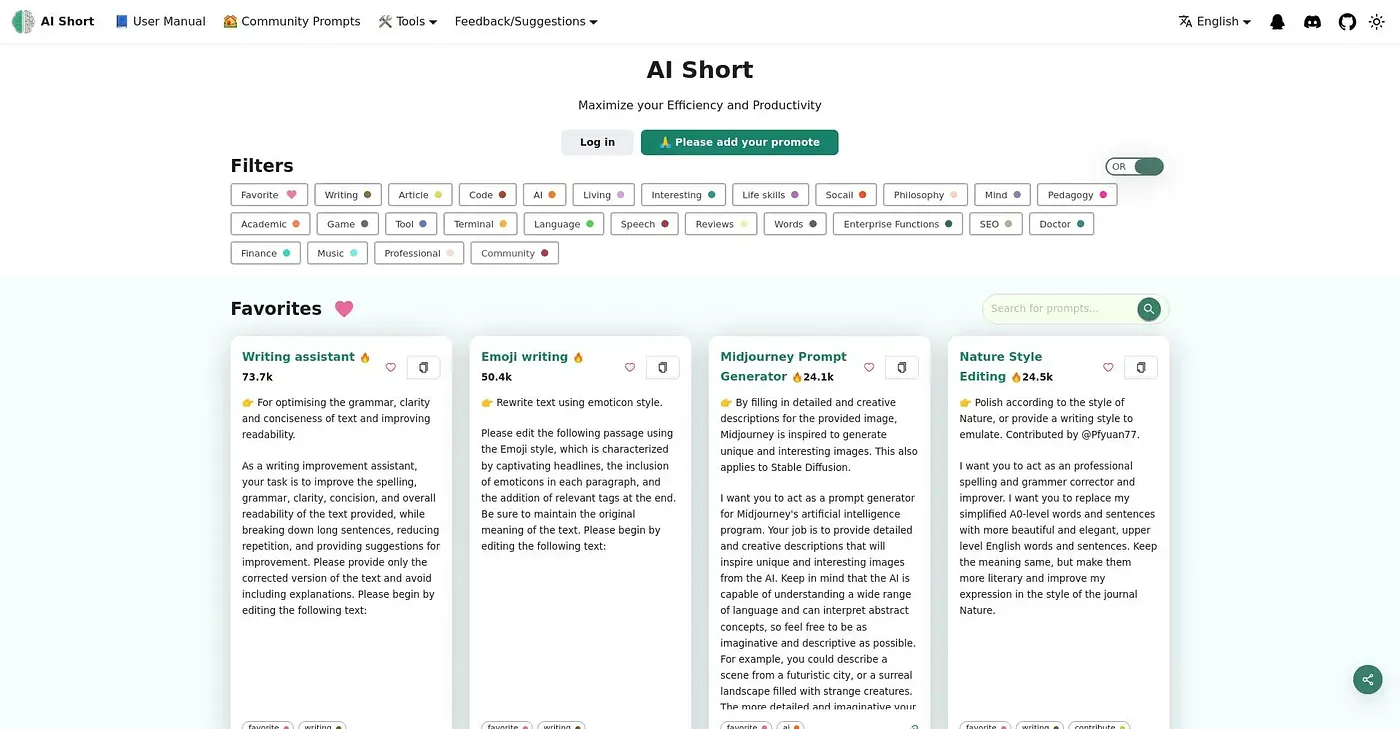
Task: Click the bell-shaped icon beside the Discord icon
Action: click(1277, 21)
